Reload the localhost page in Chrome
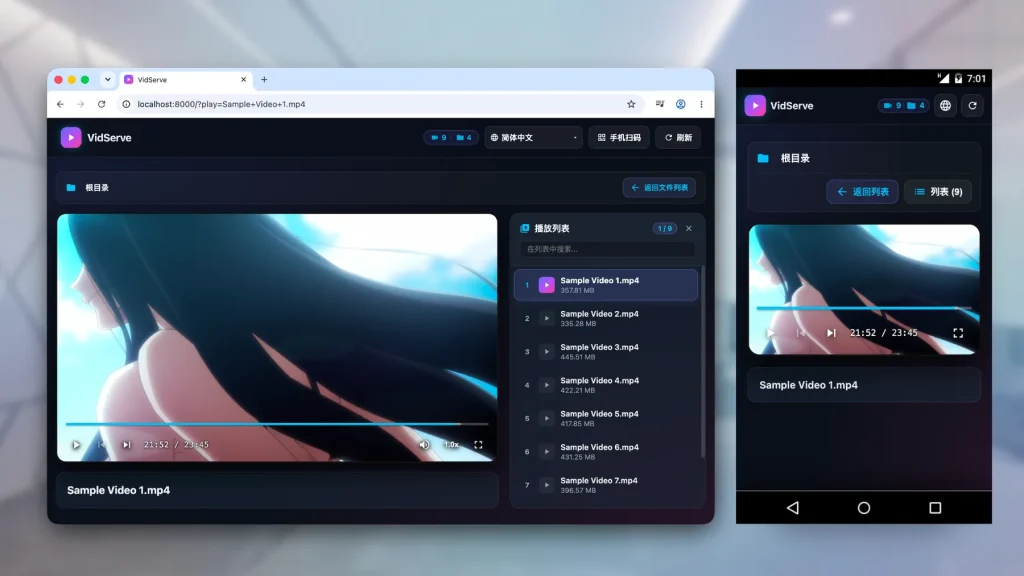Viewport: 1024px width, 576px height. point(101,104)
